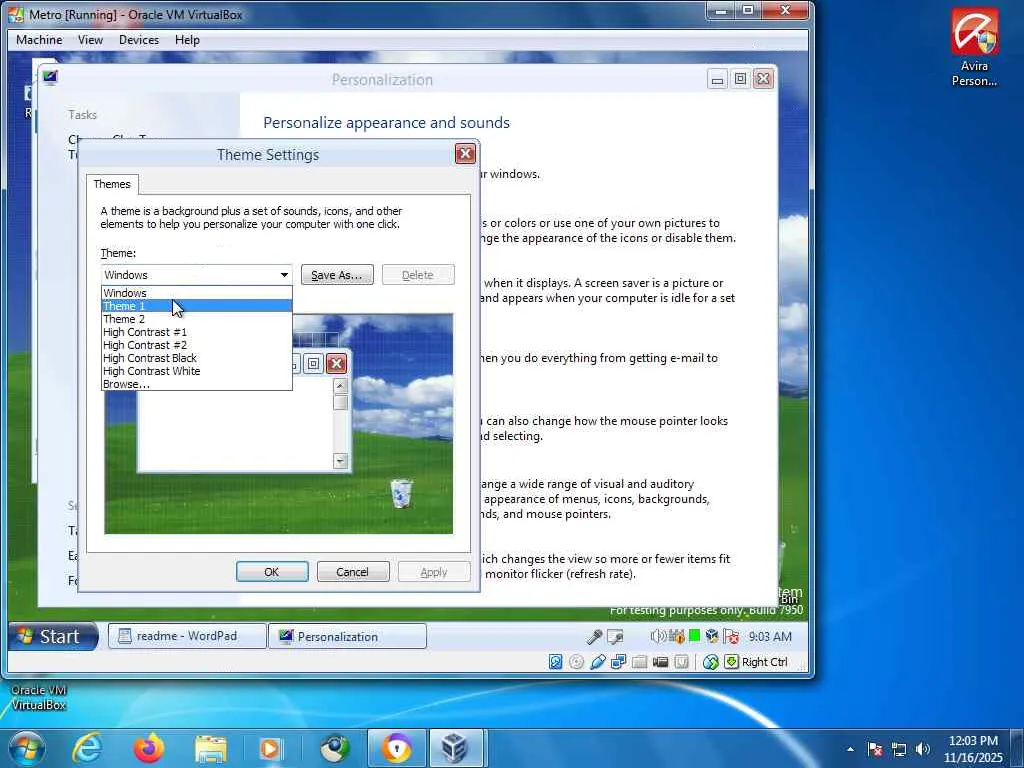
Task: Click the VirtualBox icon on the host taskbar
Action: (455, 748)
